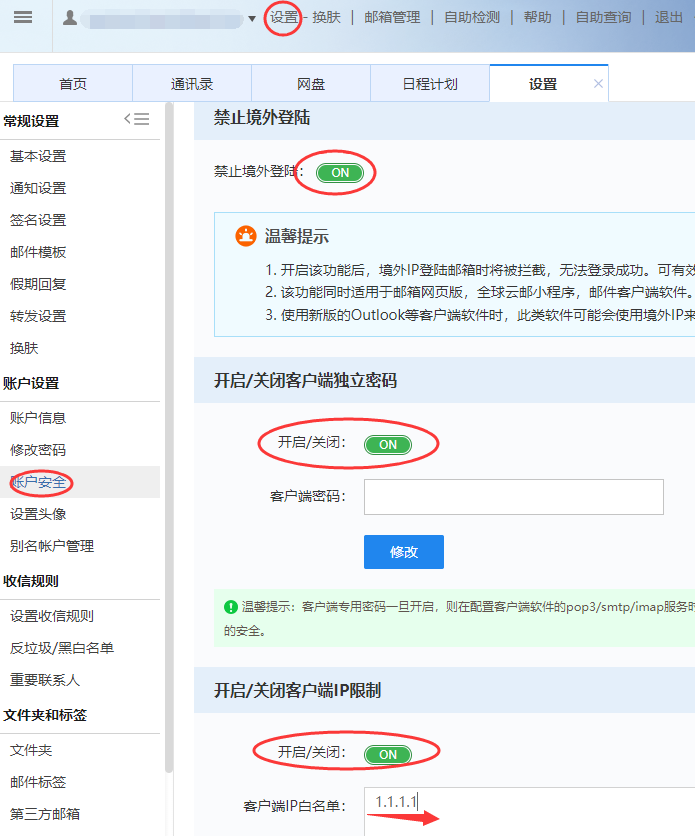Collapse the sidebar with the arrow icon
Screen dimensions: 695x836
pos(136,119)
